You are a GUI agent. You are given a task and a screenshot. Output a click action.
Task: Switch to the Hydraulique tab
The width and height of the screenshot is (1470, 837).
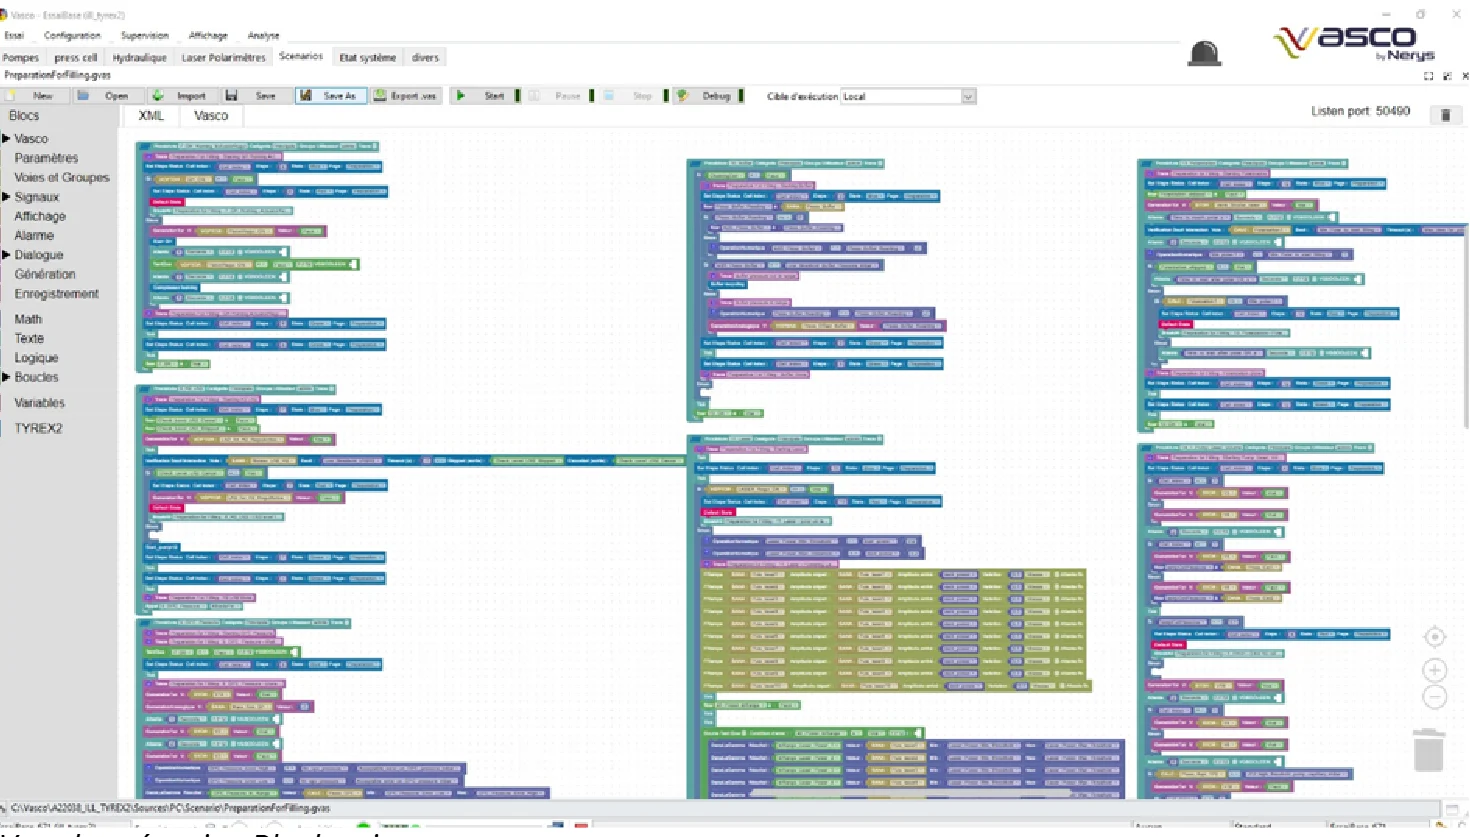coord(140,58)
